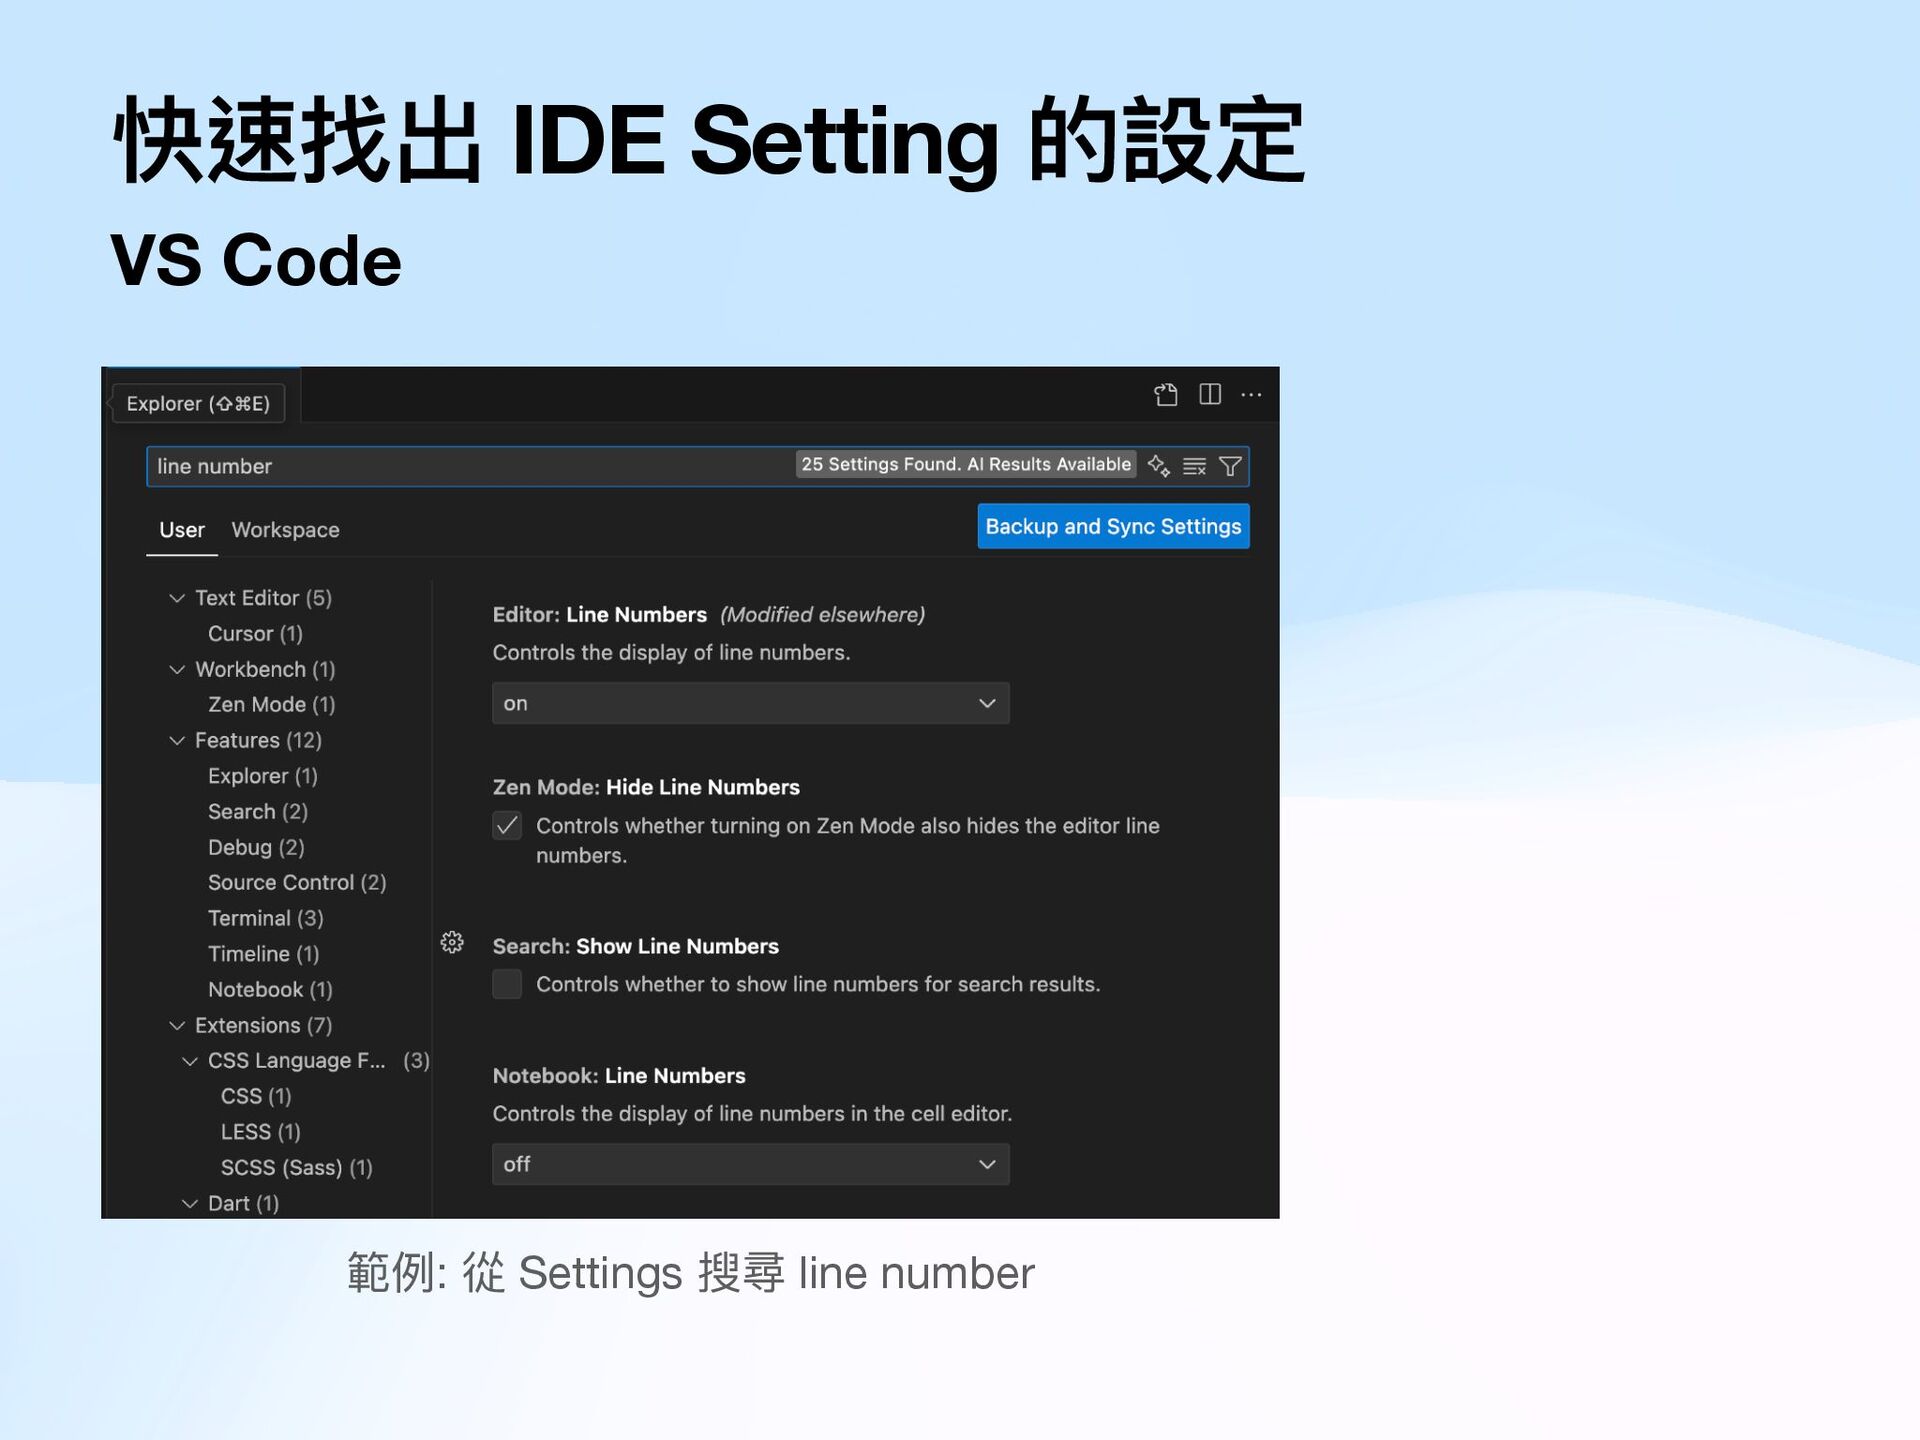Click the AI results sparkle icon
Screen dimensions: 1920x1440
(1159, 466)
